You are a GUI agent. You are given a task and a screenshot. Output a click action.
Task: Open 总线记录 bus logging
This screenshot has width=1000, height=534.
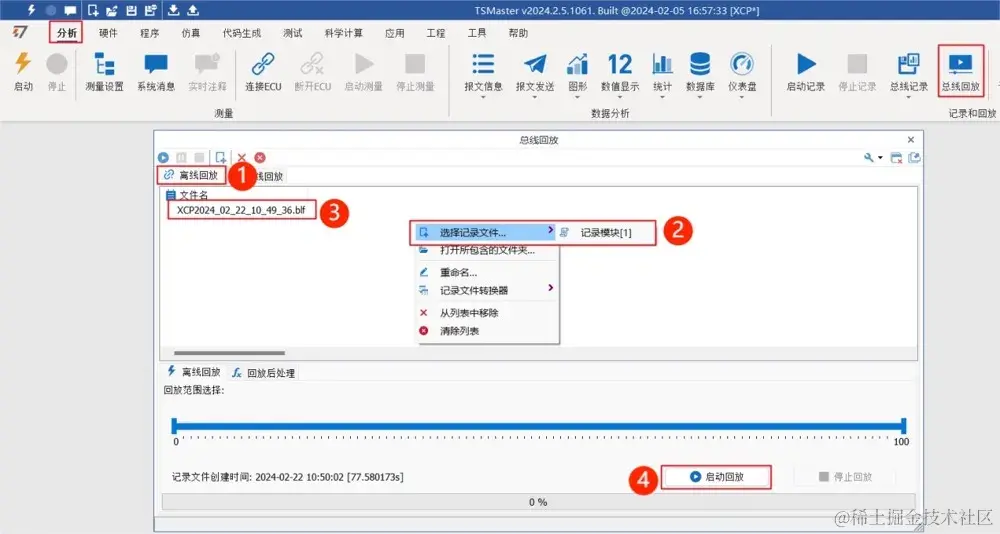pos(909,72)
